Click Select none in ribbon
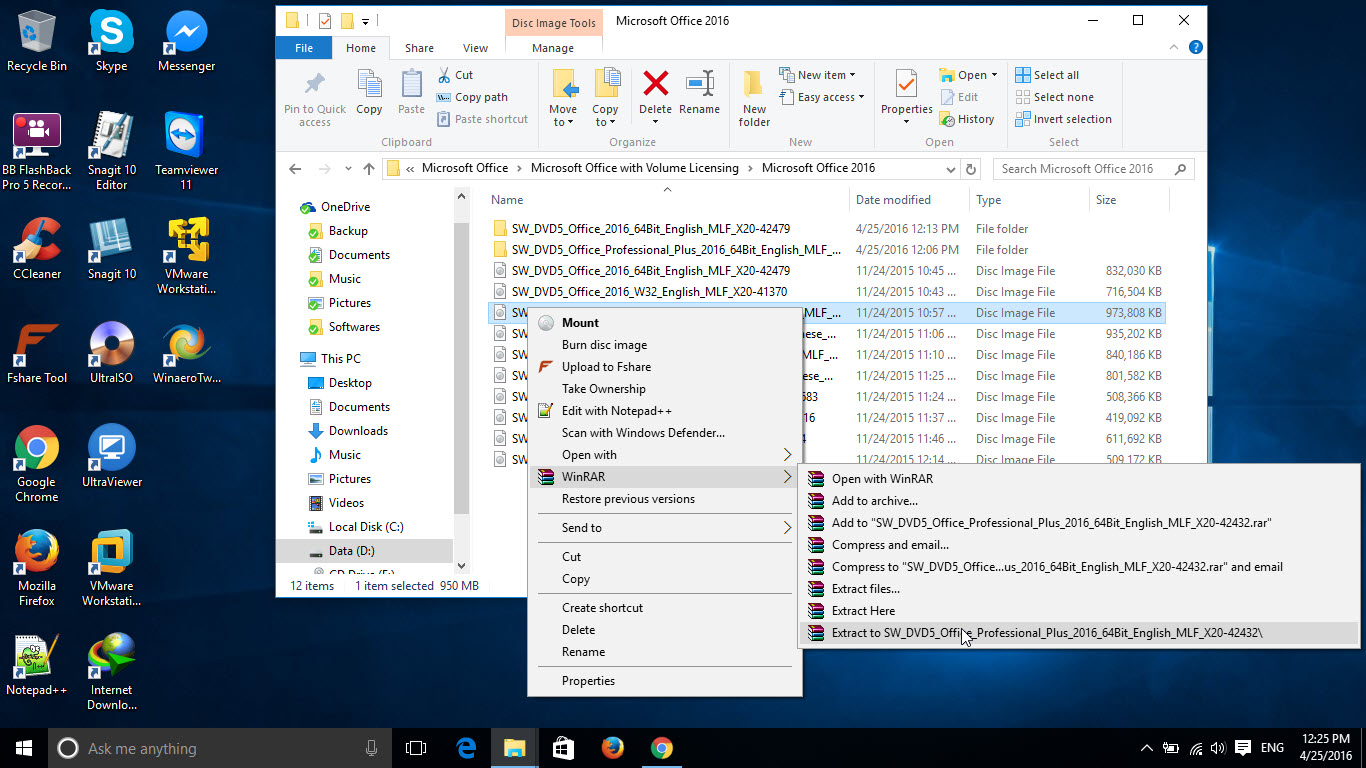The height and width of the screenshot is (768, 1366). pos(1054,97)
